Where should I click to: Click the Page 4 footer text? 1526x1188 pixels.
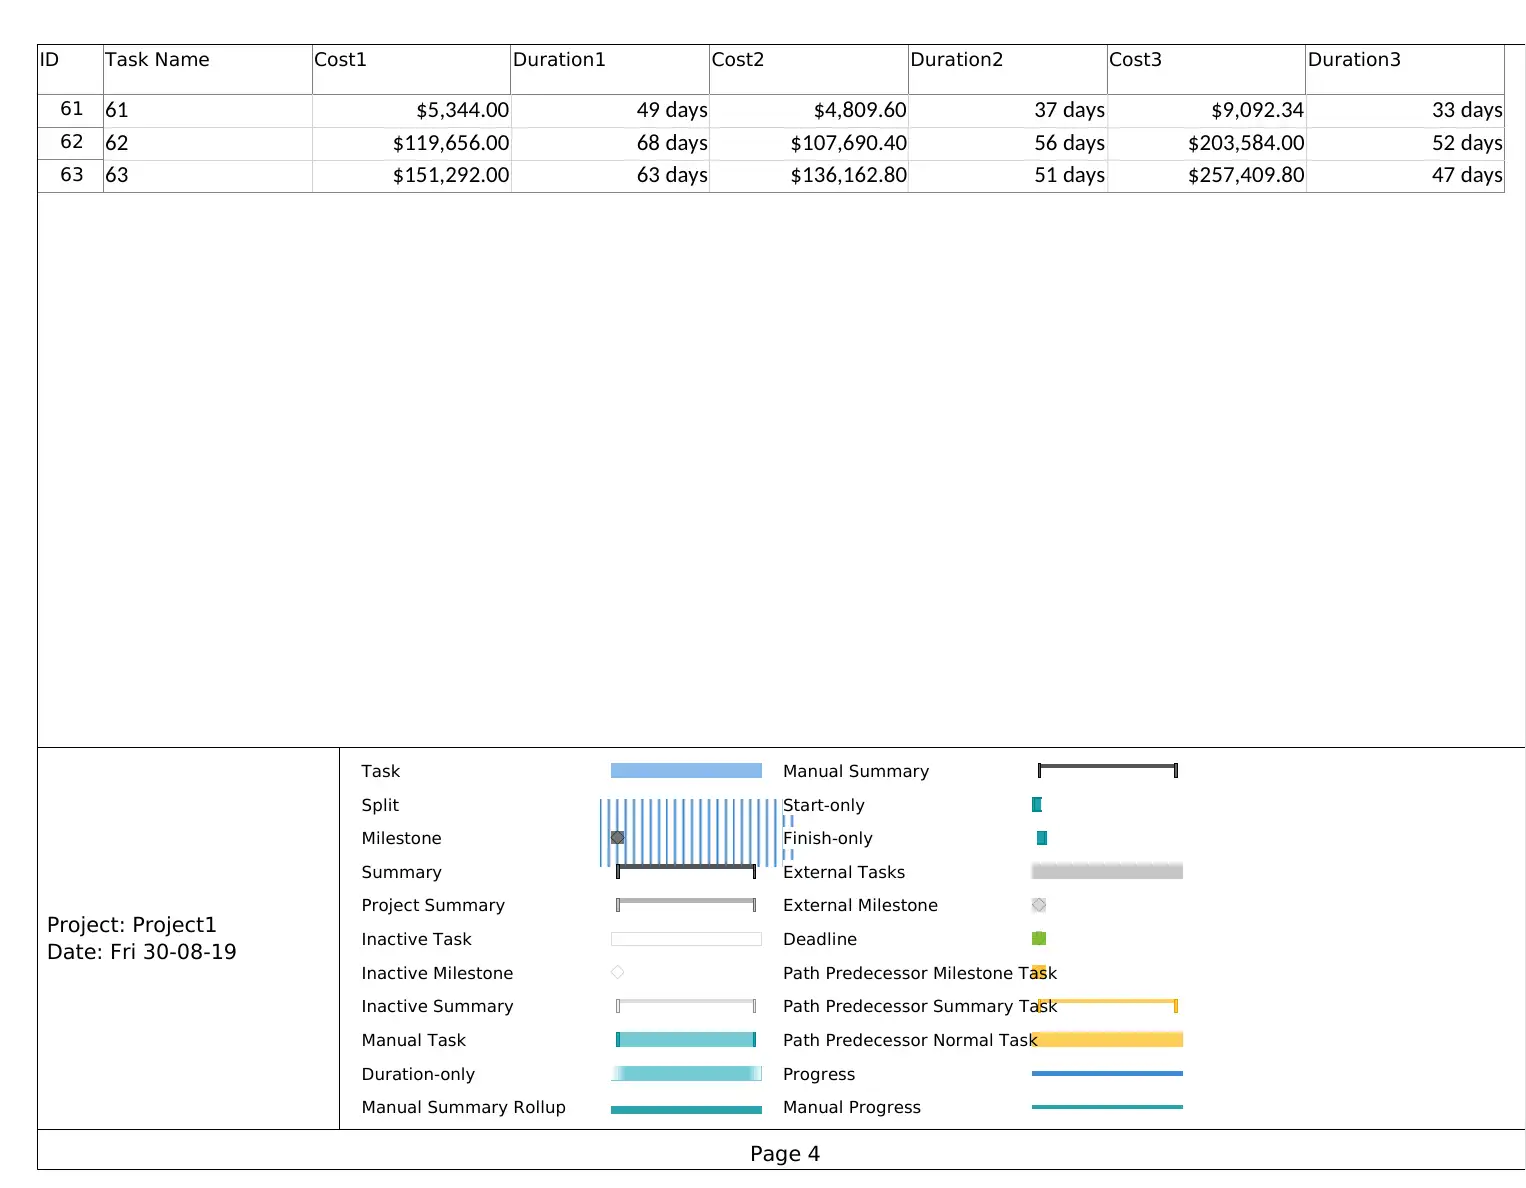[785, 1154]
